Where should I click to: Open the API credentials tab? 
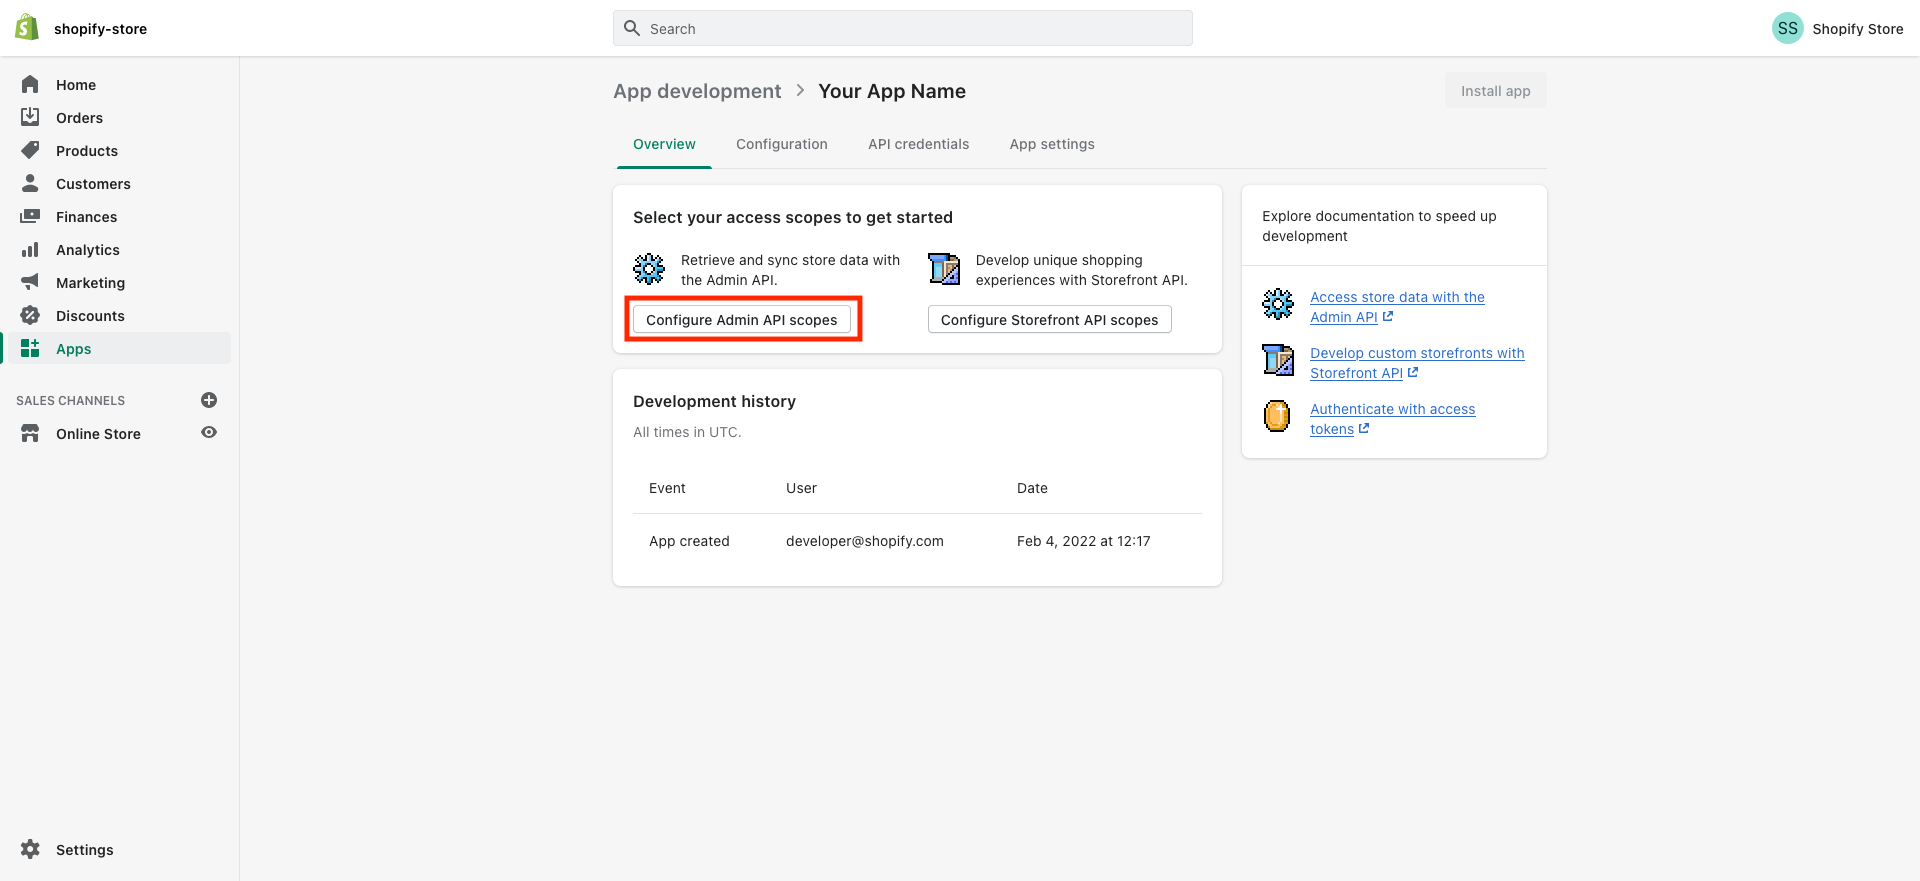918,144
